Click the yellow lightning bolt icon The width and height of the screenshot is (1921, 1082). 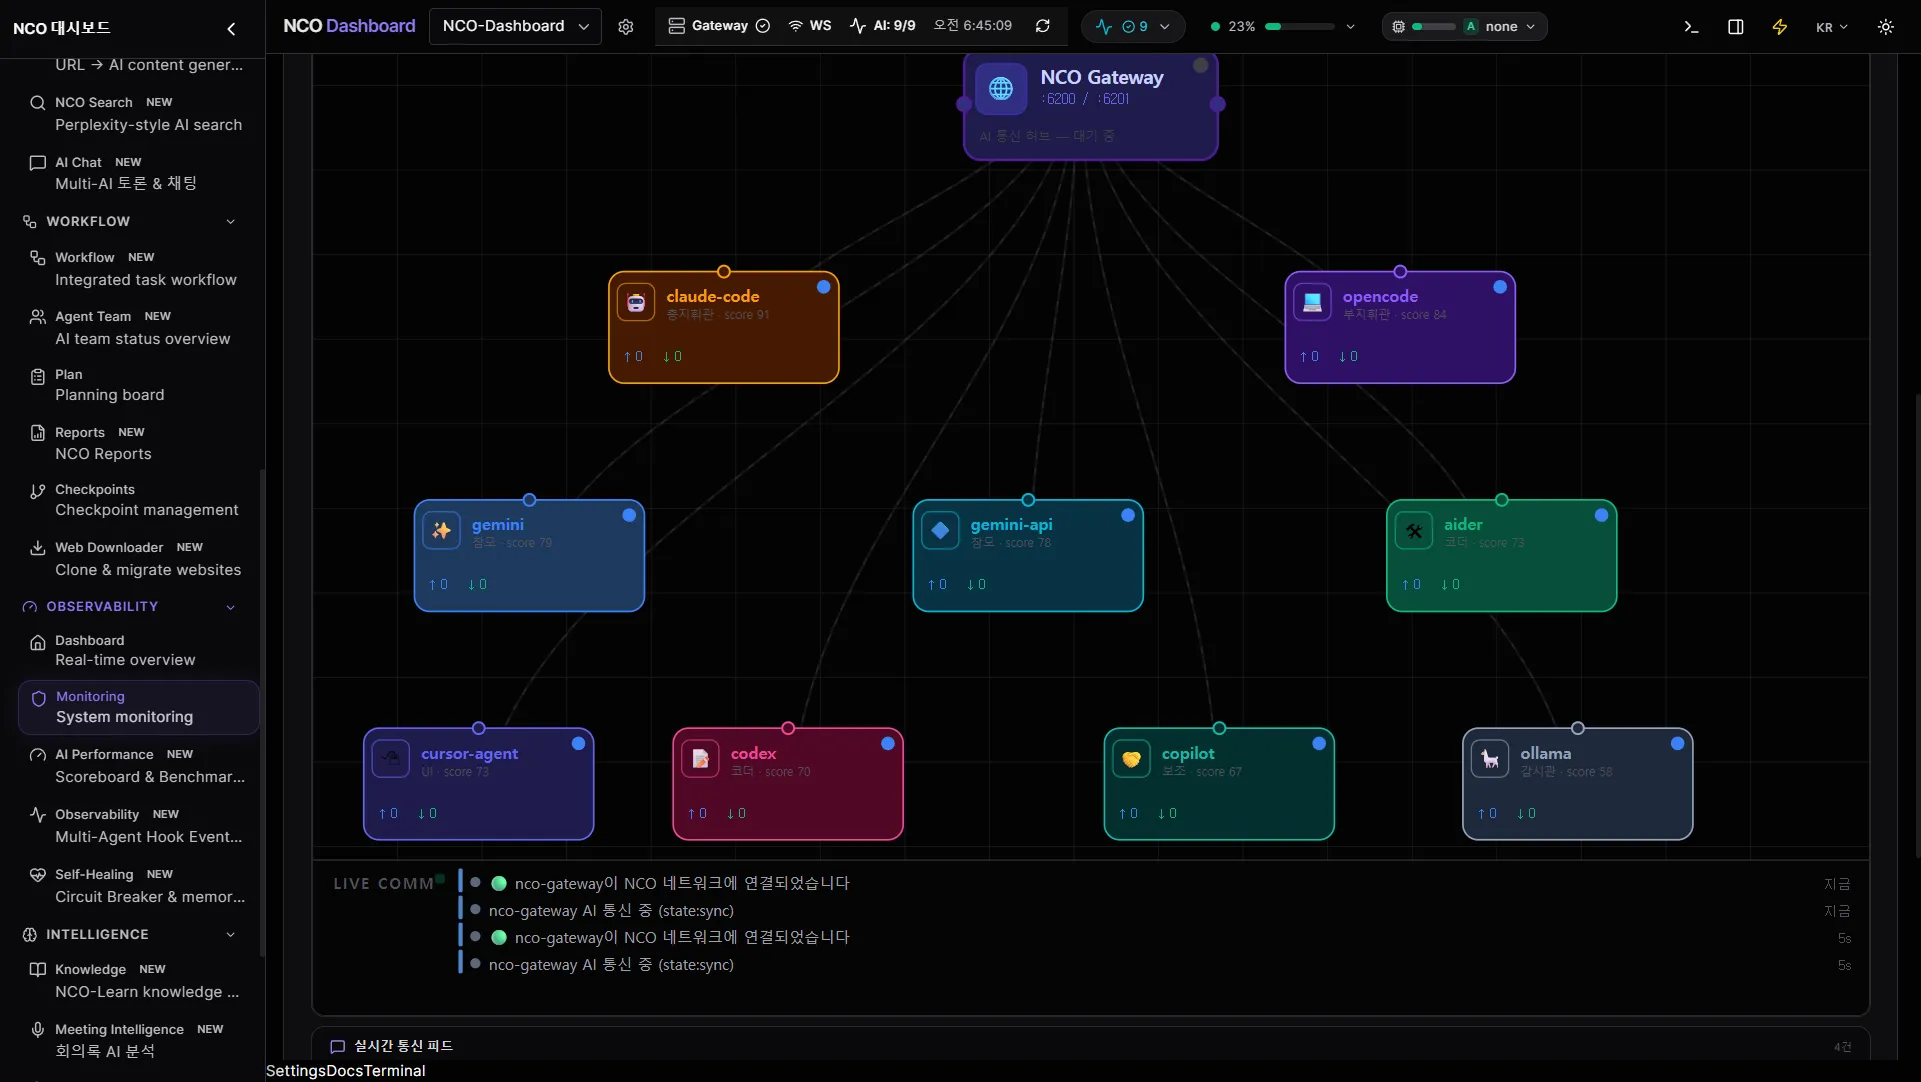(1780, 27)
